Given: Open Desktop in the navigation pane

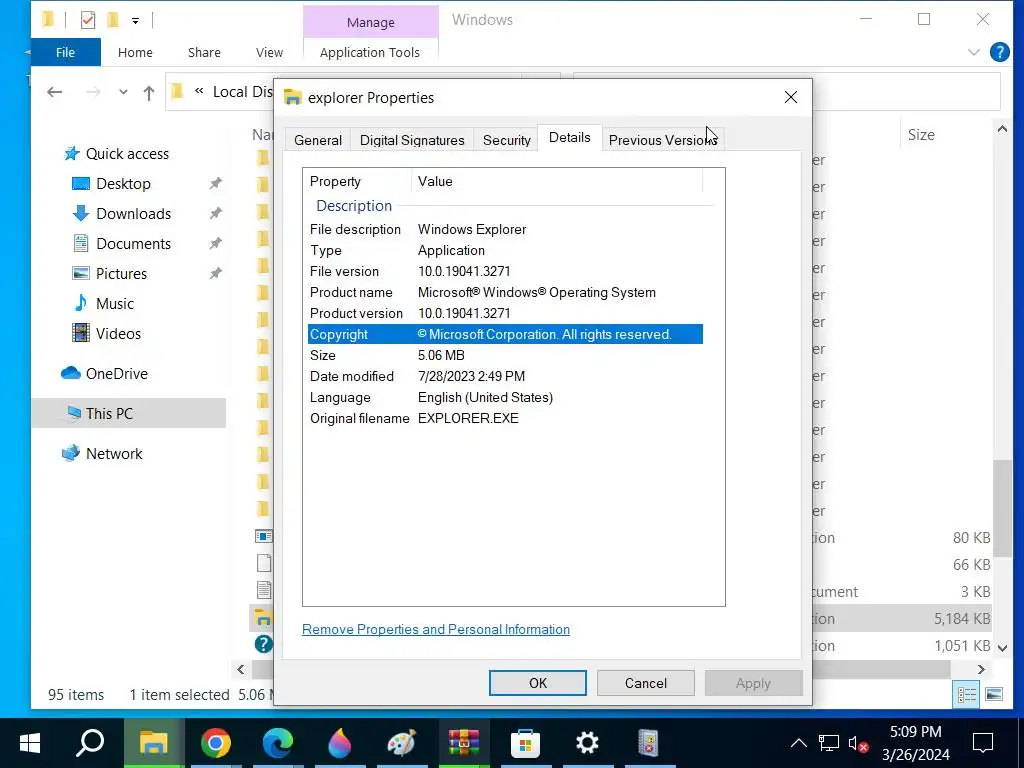Looking at the screenshot, I should [x=123, y=184].
